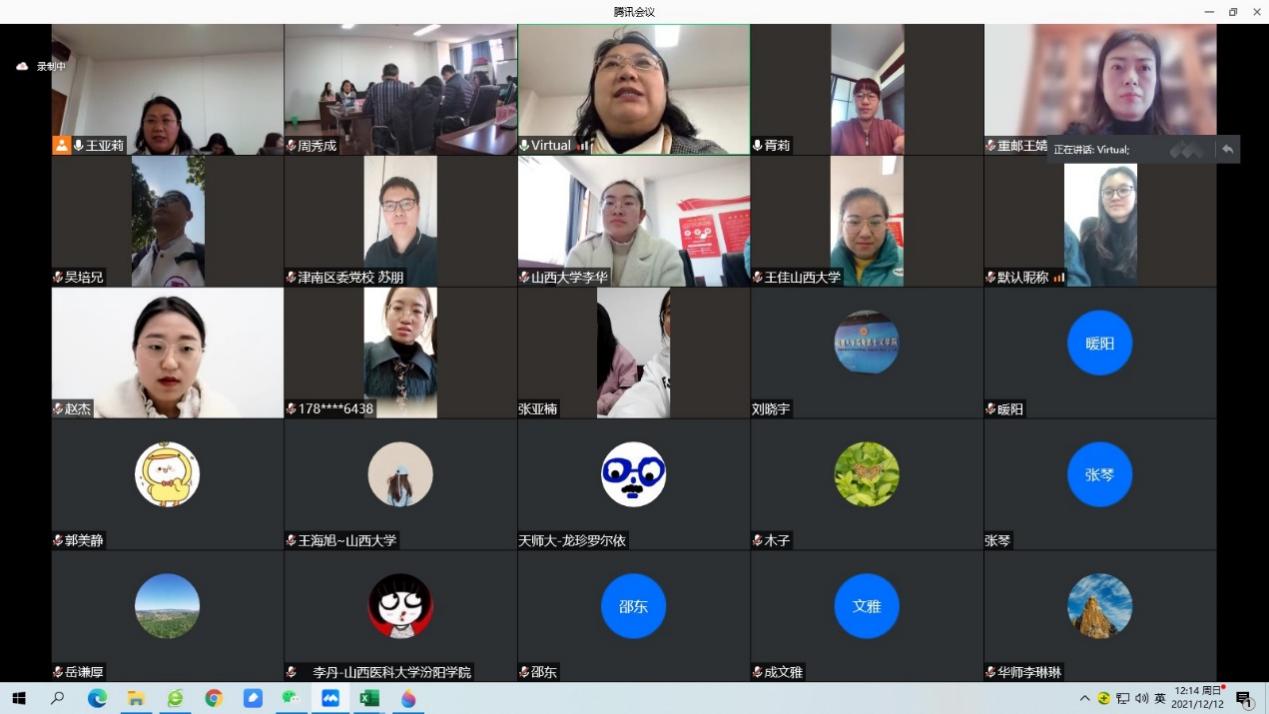Click the 文雅 avatar of 成文雅
This screenshot has width=1269, height=714.
tap(866, 606)
